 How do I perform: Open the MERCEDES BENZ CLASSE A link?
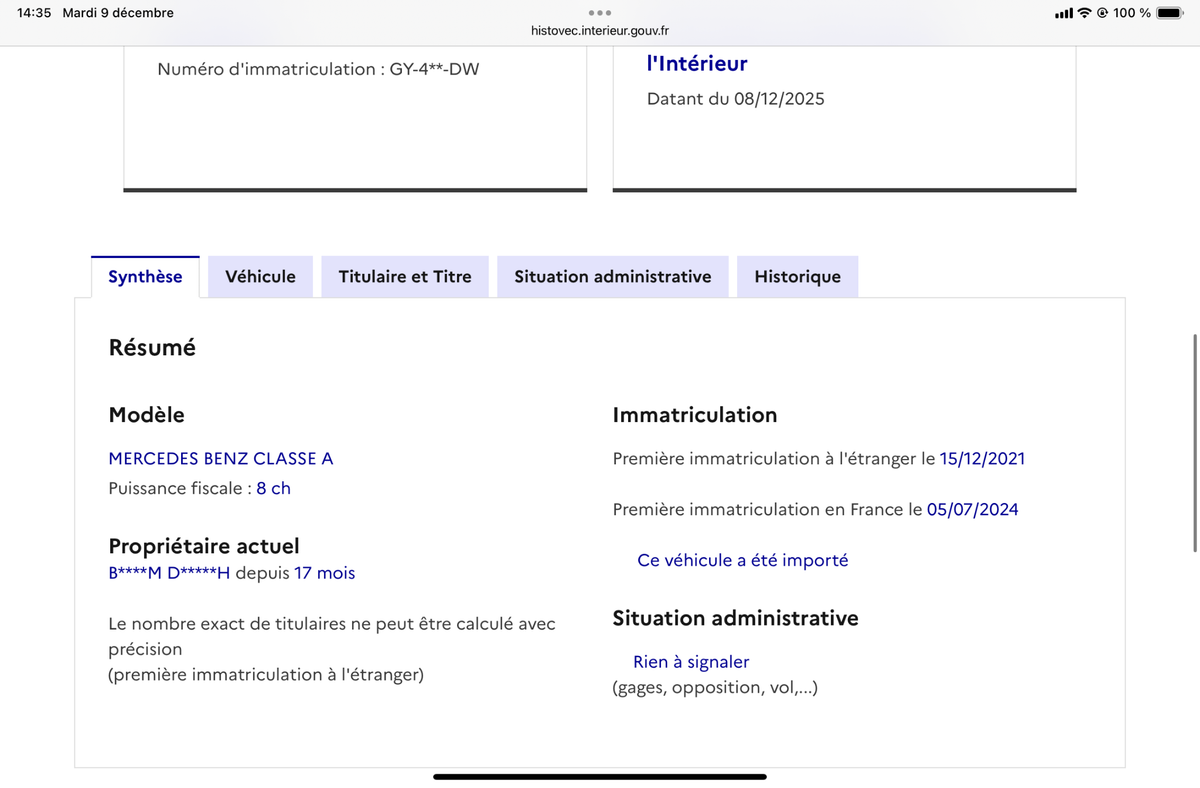point(221,458)
